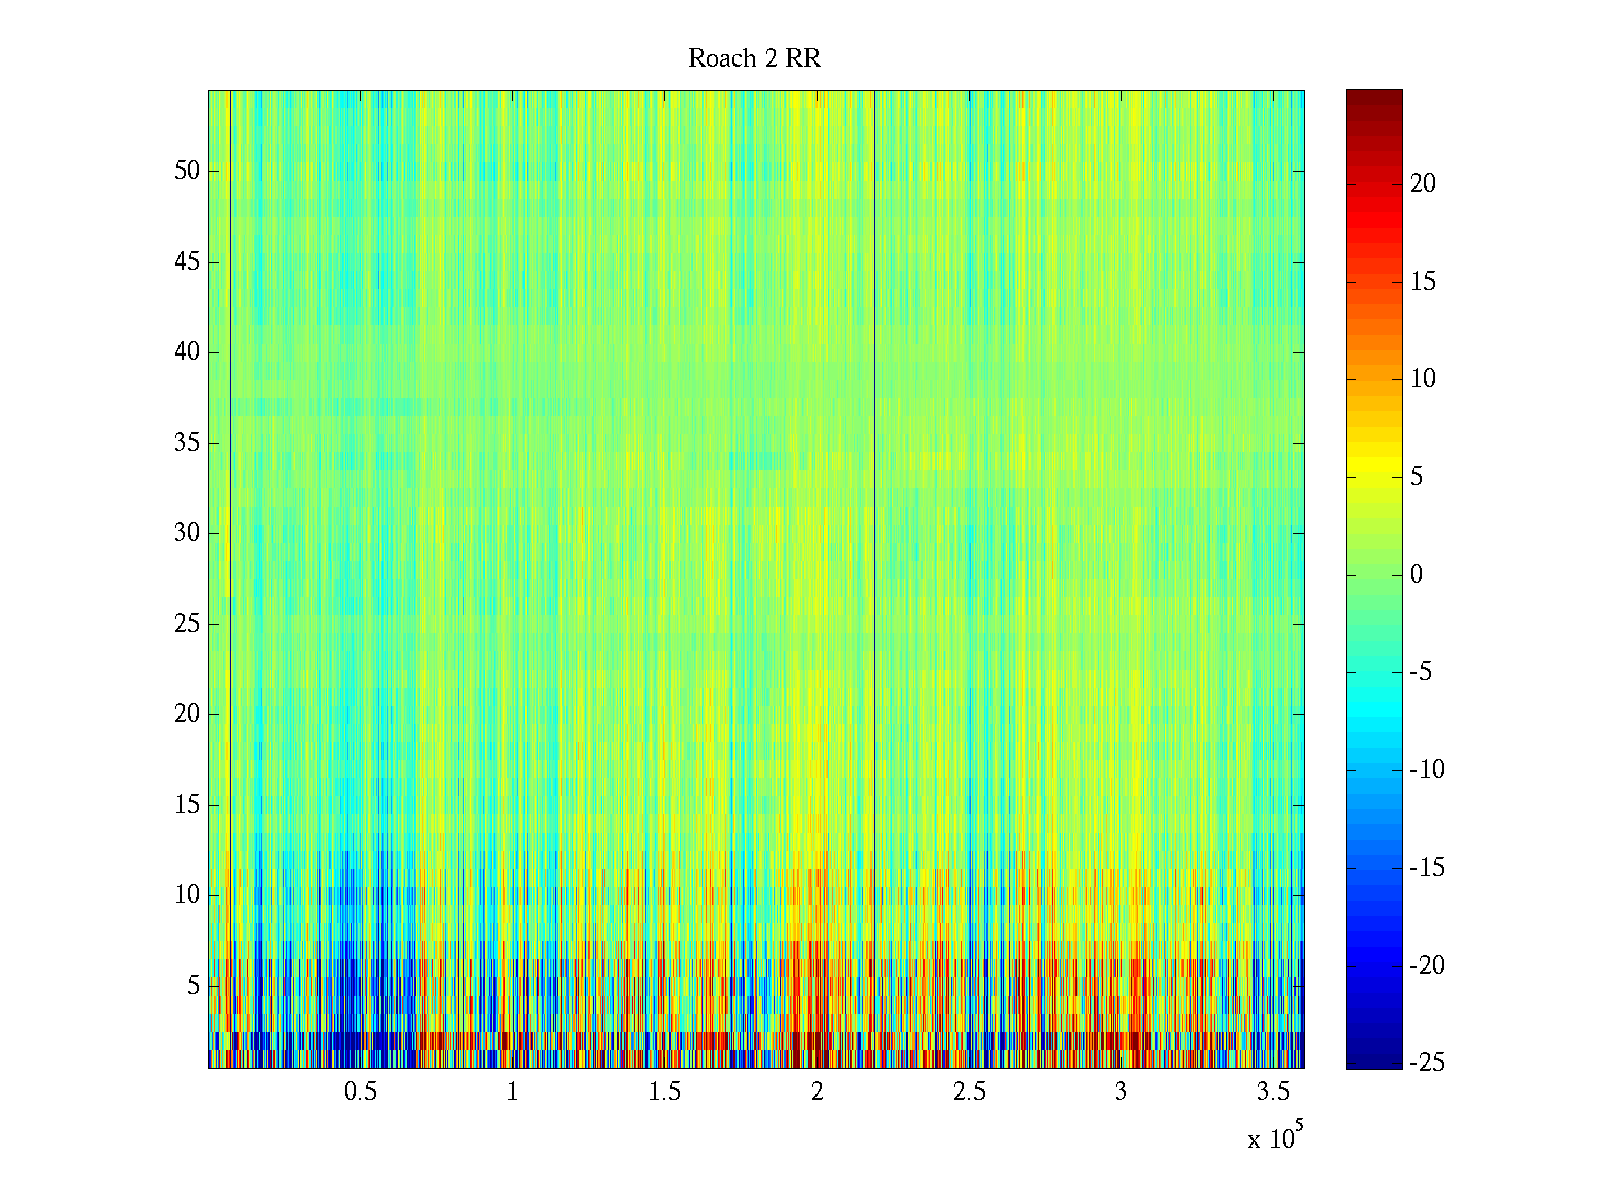Select the y-axis tick label 25
Image resolution: width=1600 pixels, height=1200 pixels.
[187, 624]
